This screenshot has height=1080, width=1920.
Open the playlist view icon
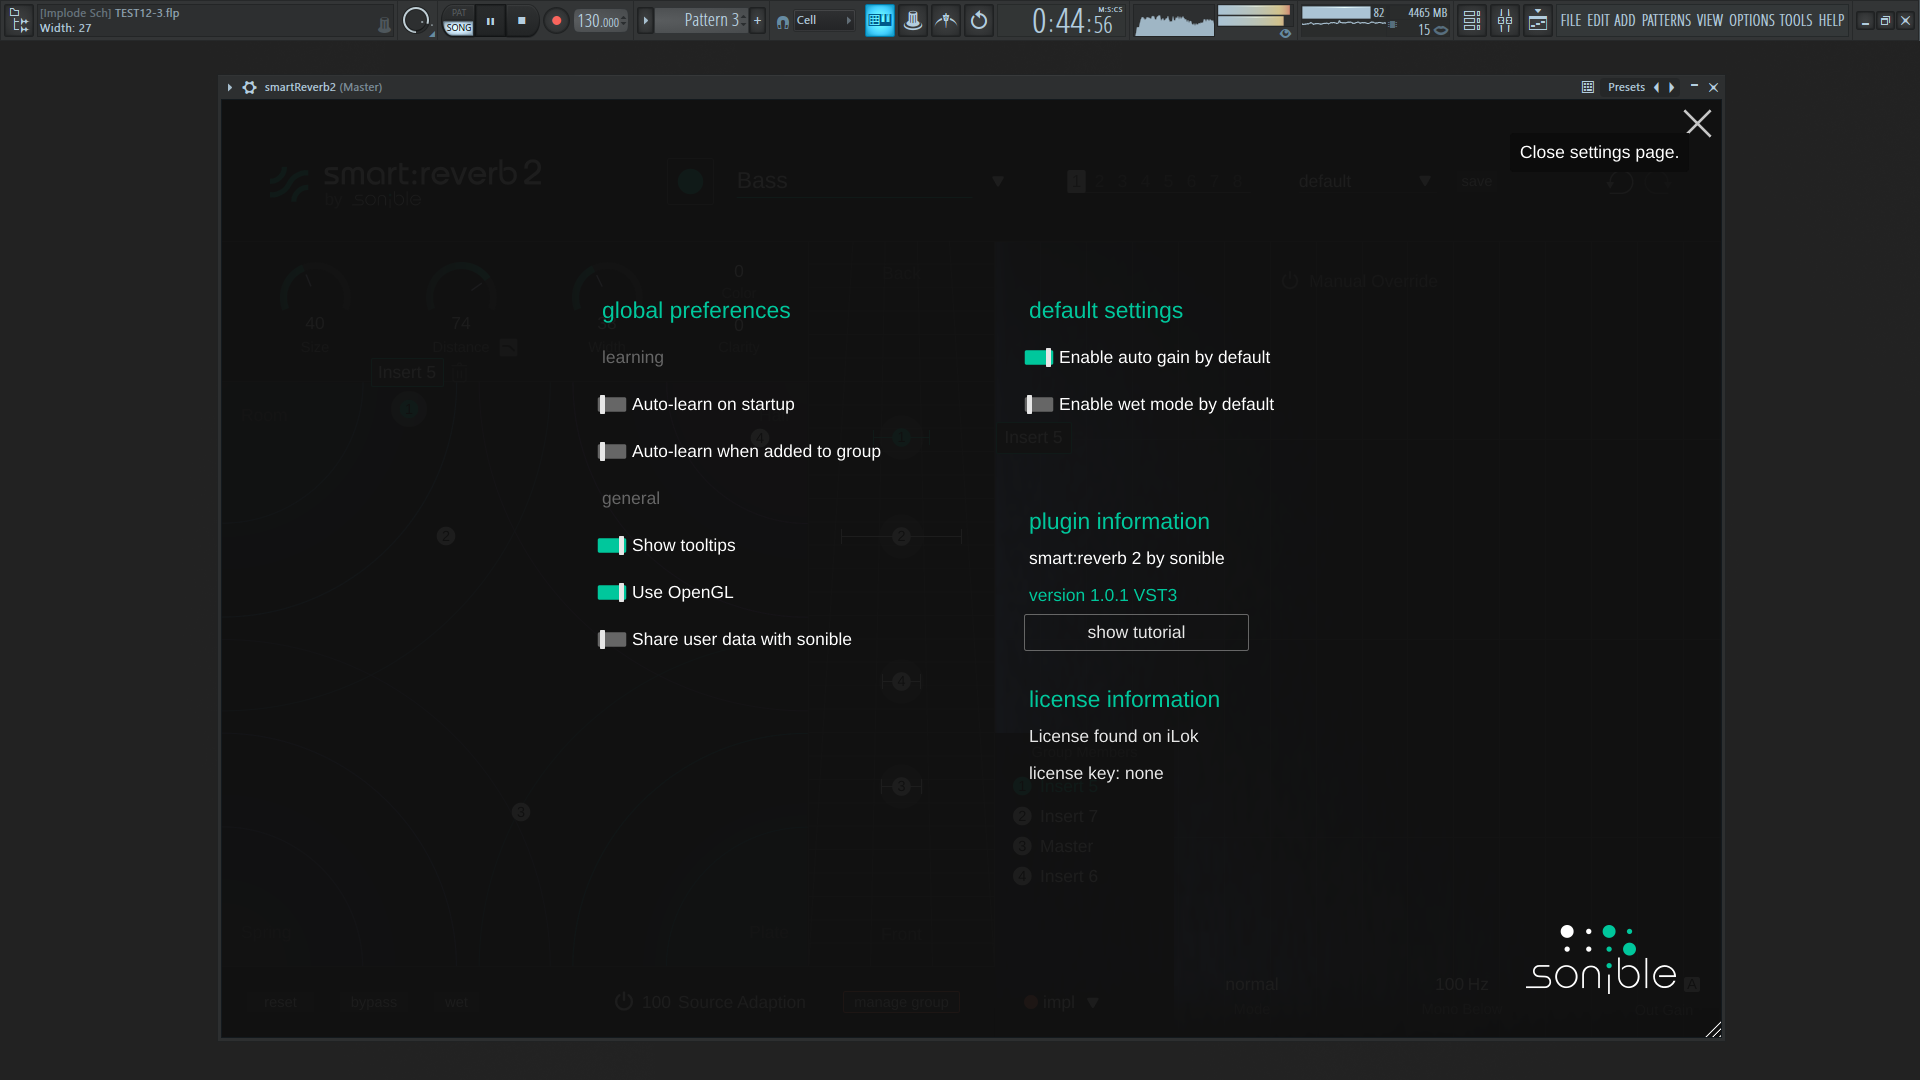click(x=1472, y=20)
